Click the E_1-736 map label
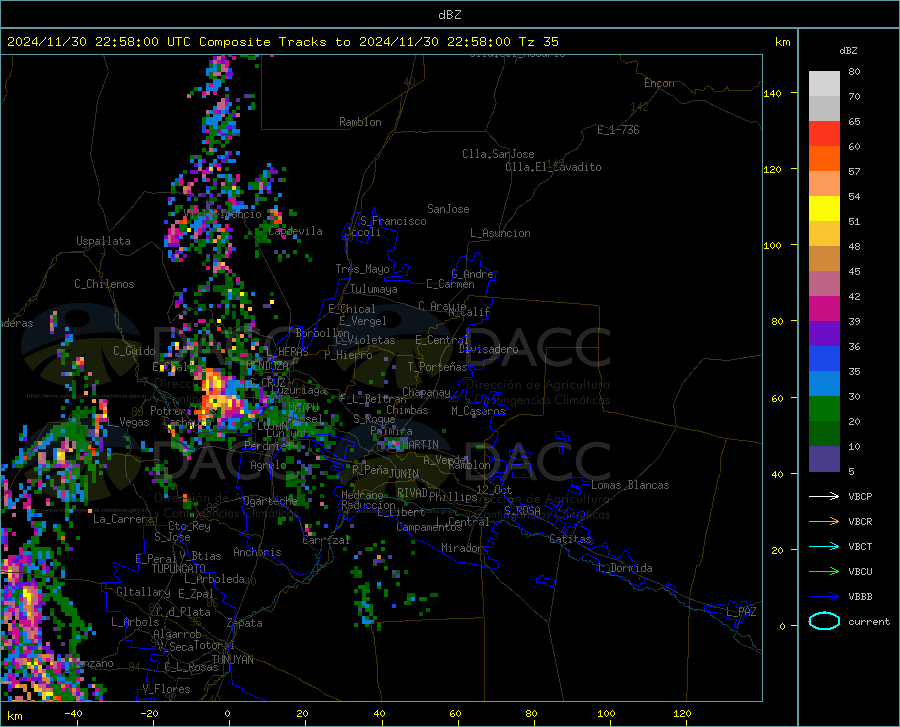This screenshot has height=727, width=900. (x=618, y=130)
